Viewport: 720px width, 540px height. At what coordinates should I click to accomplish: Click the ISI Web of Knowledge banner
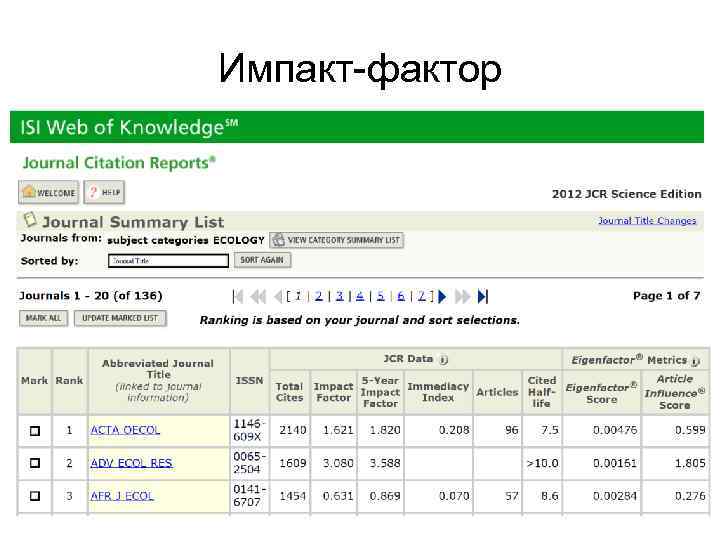coord(357,127)
